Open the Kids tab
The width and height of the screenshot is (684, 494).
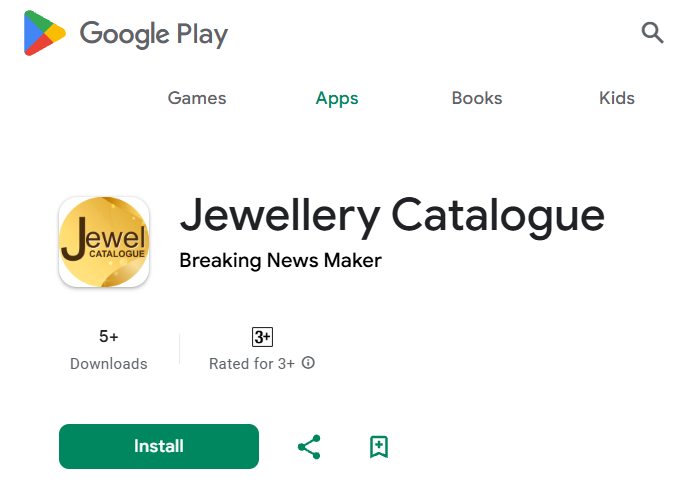click(x=616, y=98)
